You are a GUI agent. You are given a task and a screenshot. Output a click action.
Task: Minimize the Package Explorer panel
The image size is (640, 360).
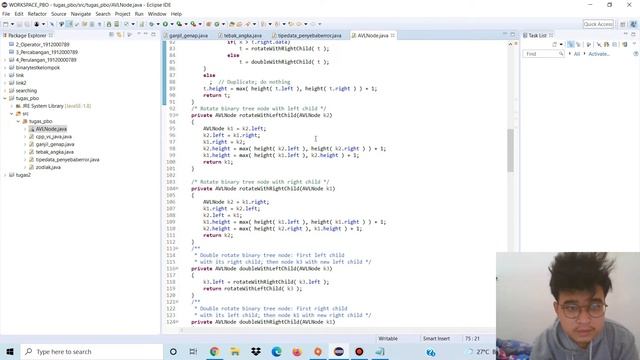(146, 35)
